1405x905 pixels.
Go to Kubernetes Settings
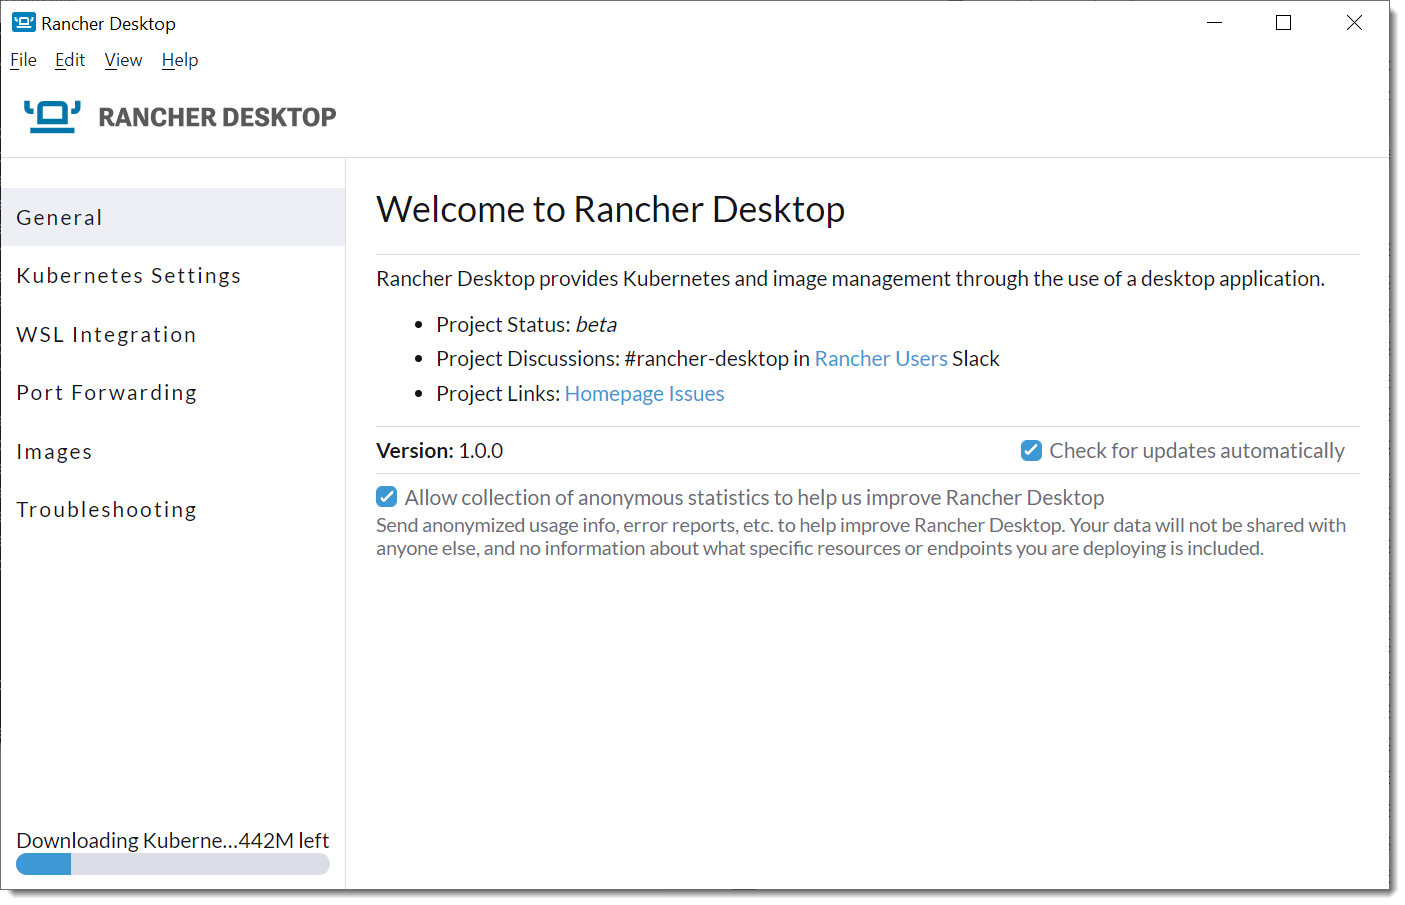pyautogui.click(x=173, y=275)
